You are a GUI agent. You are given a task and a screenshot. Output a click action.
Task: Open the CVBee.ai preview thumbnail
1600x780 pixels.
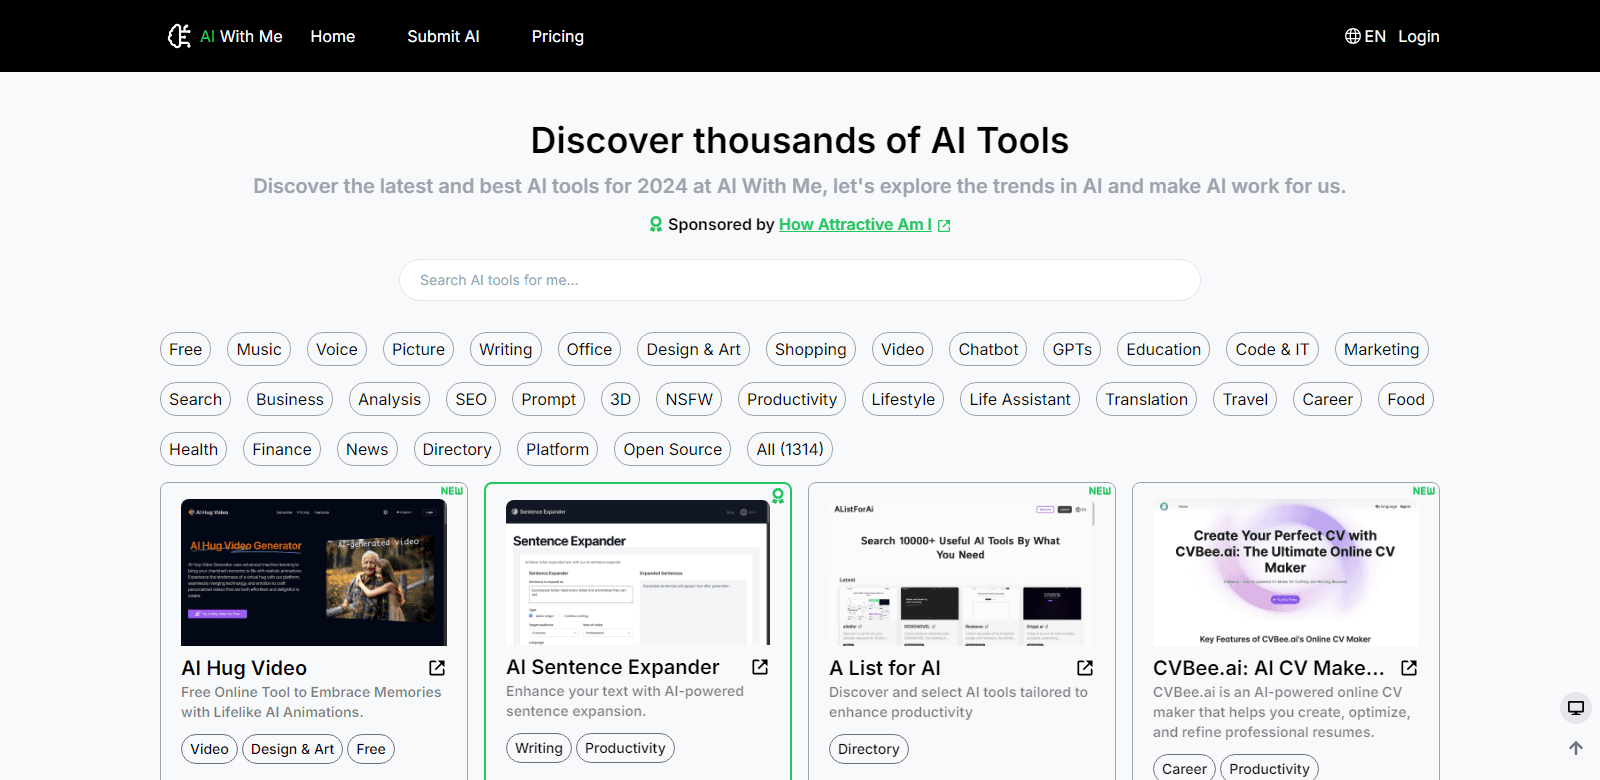click(x=1286, y=572)
